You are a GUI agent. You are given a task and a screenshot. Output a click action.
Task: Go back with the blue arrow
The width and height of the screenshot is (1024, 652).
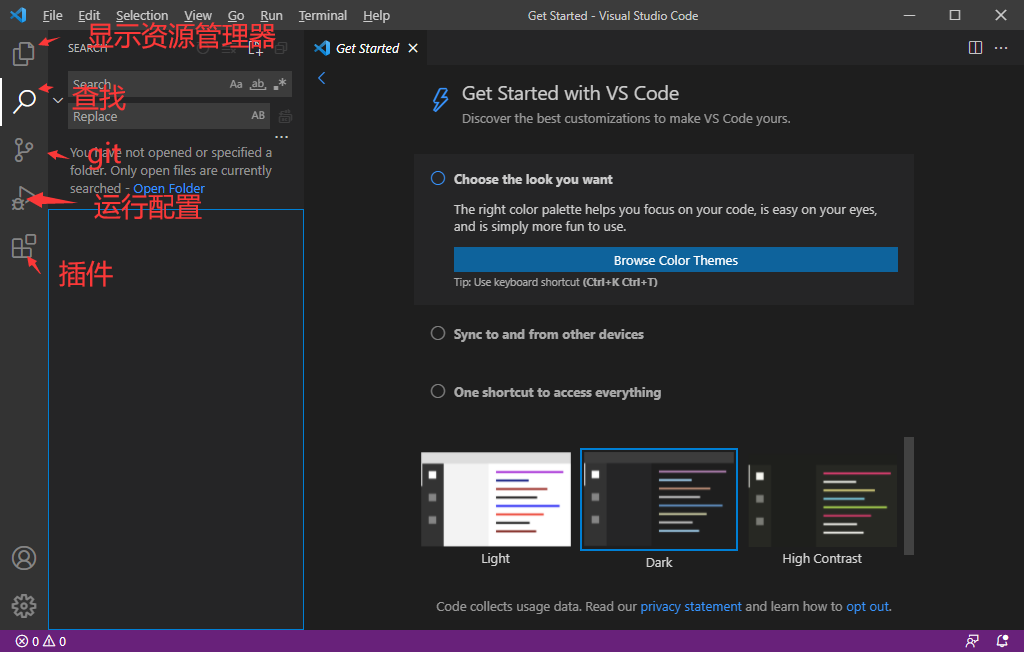[x=321, y=78]
